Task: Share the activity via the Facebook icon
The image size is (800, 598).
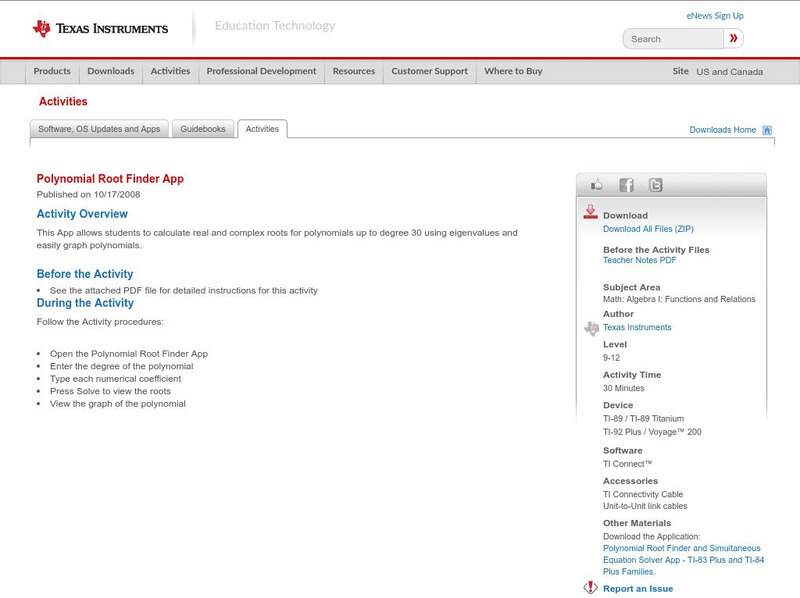Action: pyautogui.click(x=626, y=185)
